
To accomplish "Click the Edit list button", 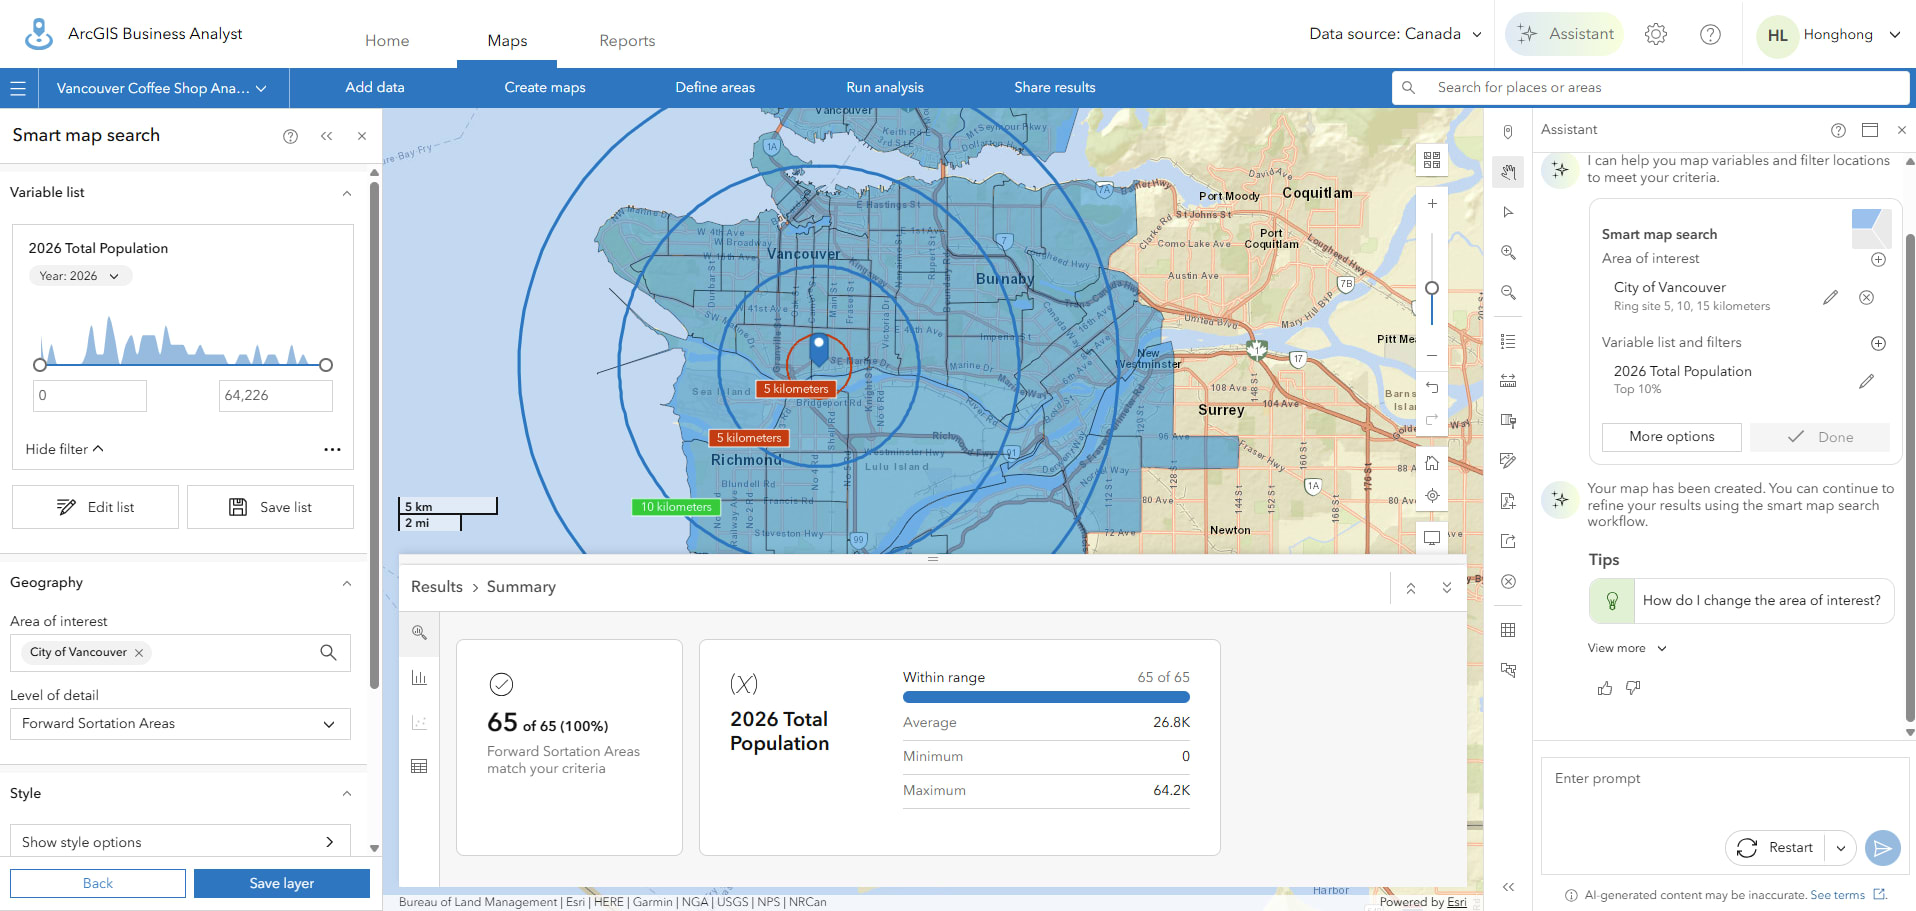I will click(95, 507).
